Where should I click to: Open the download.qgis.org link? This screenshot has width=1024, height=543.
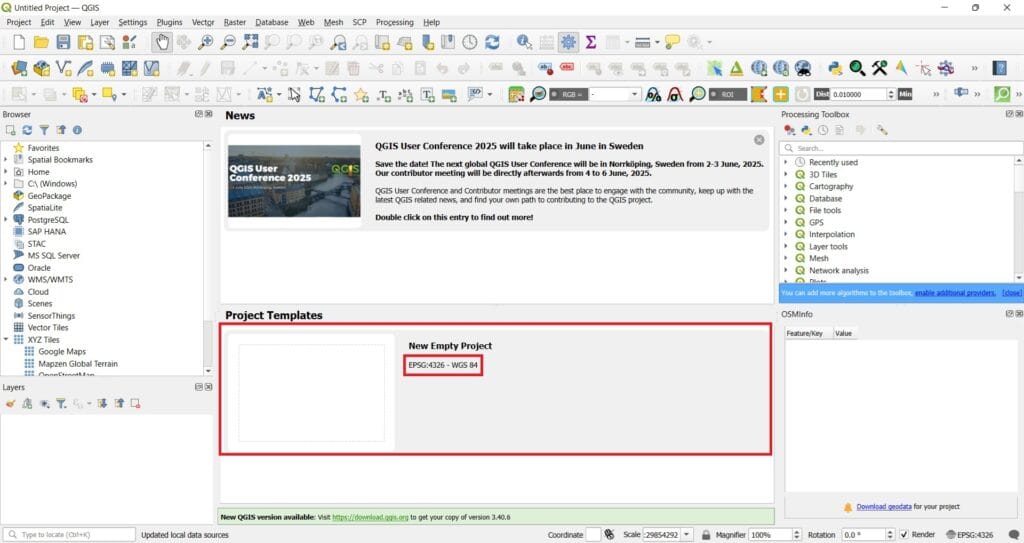370,517
